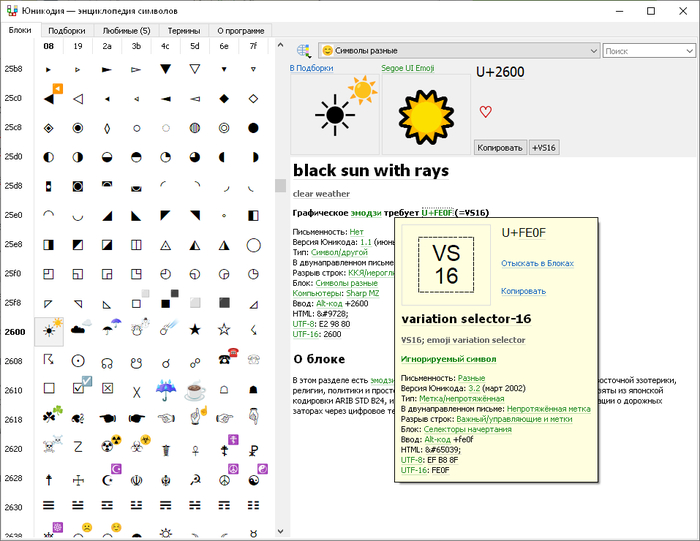This screenshot has height=541, width=700.
Task: Select the skull and crossbones symbol
Action: click(49, 448)
